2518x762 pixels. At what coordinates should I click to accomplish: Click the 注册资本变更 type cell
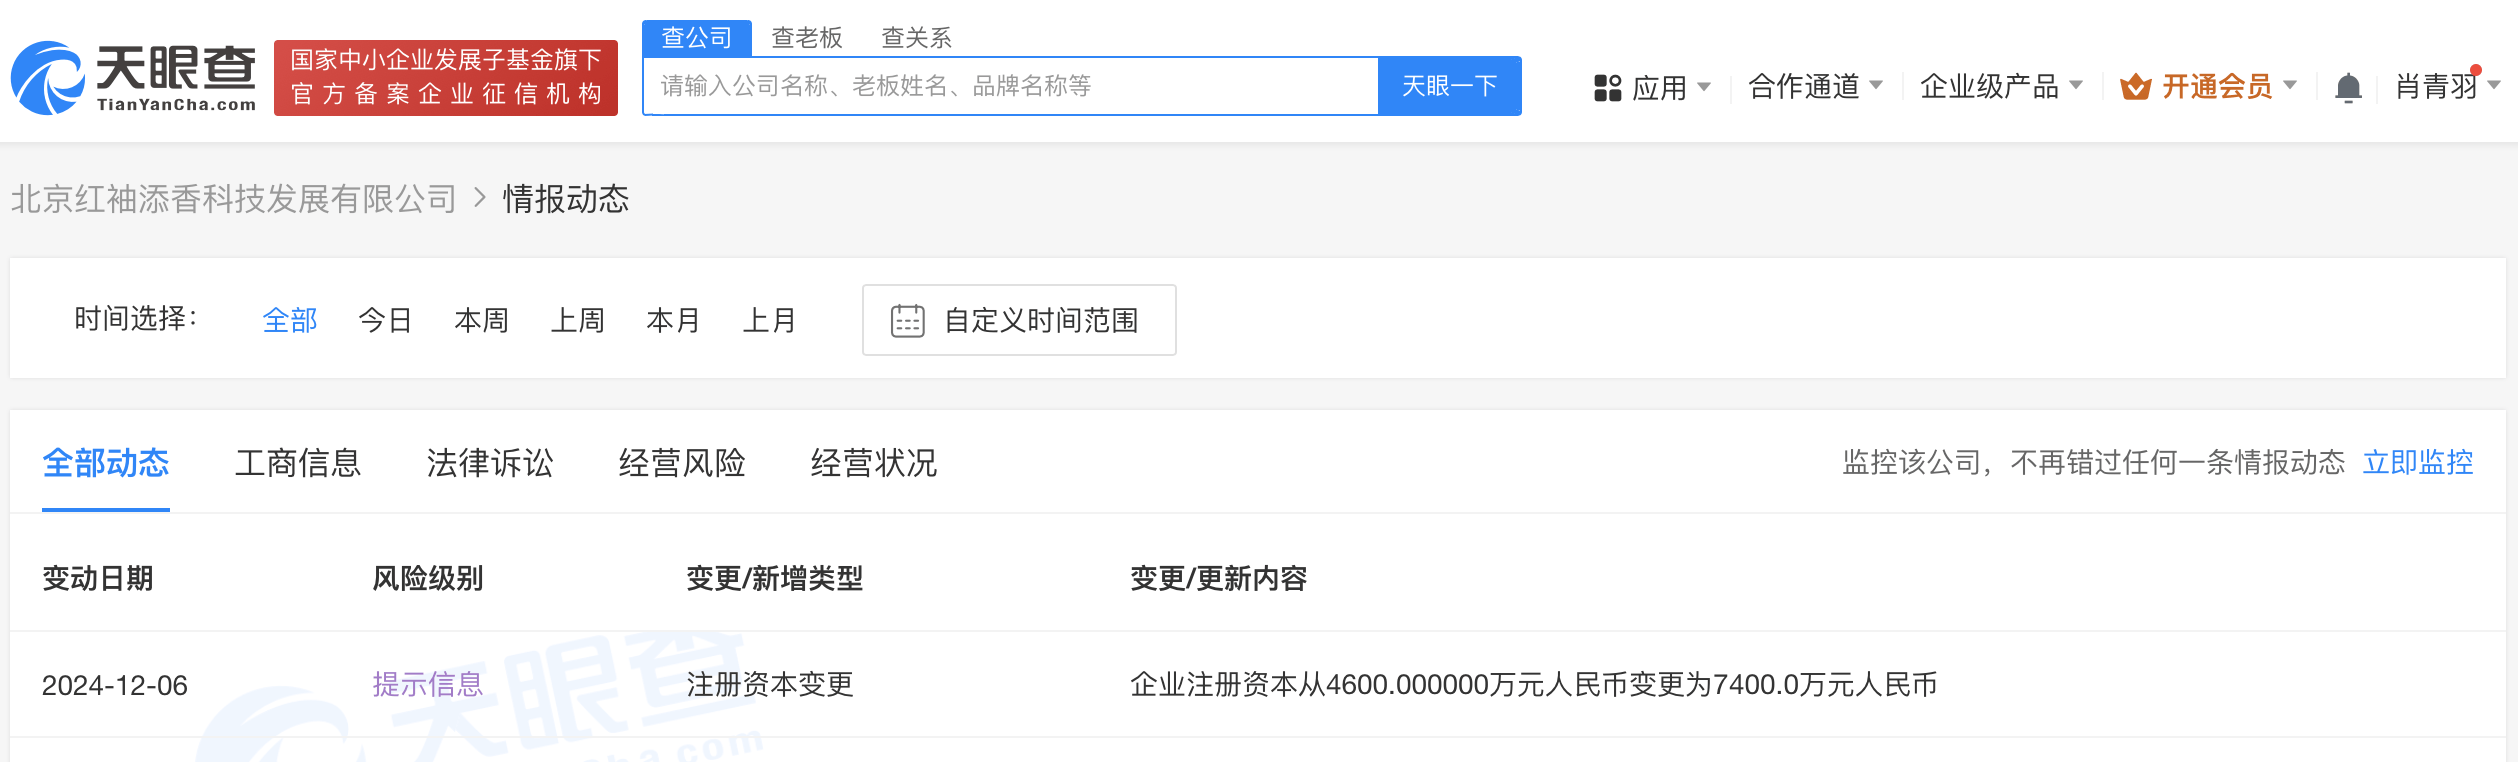(x=770, y=685)
